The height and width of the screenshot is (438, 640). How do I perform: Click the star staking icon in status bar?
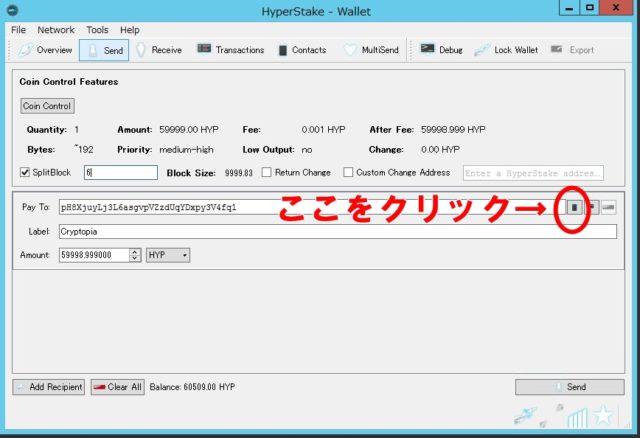click(x=603, y=416)
